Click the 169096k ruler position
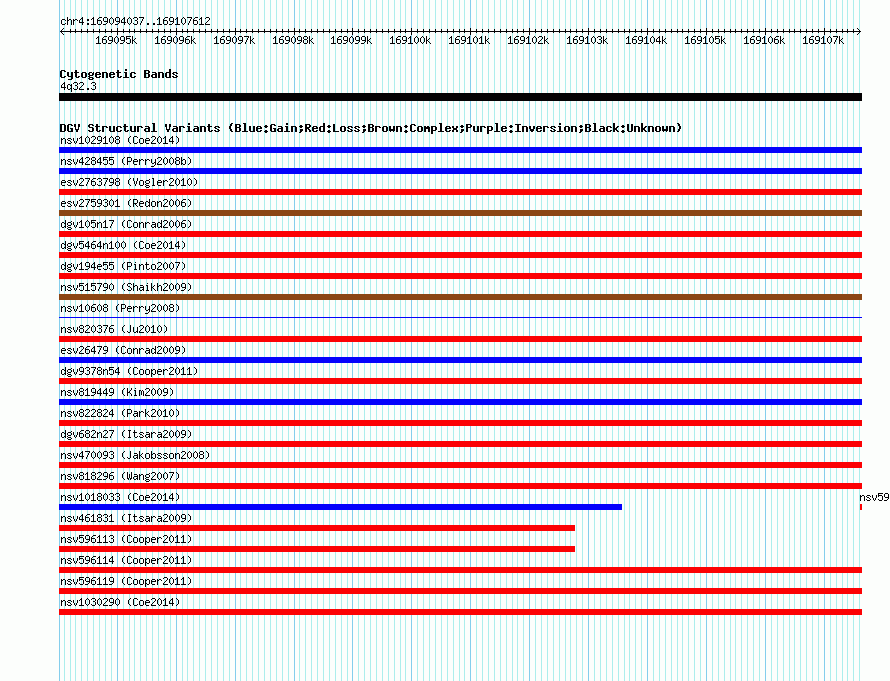This screenshot has width=890, height=681. pos(175,40)
